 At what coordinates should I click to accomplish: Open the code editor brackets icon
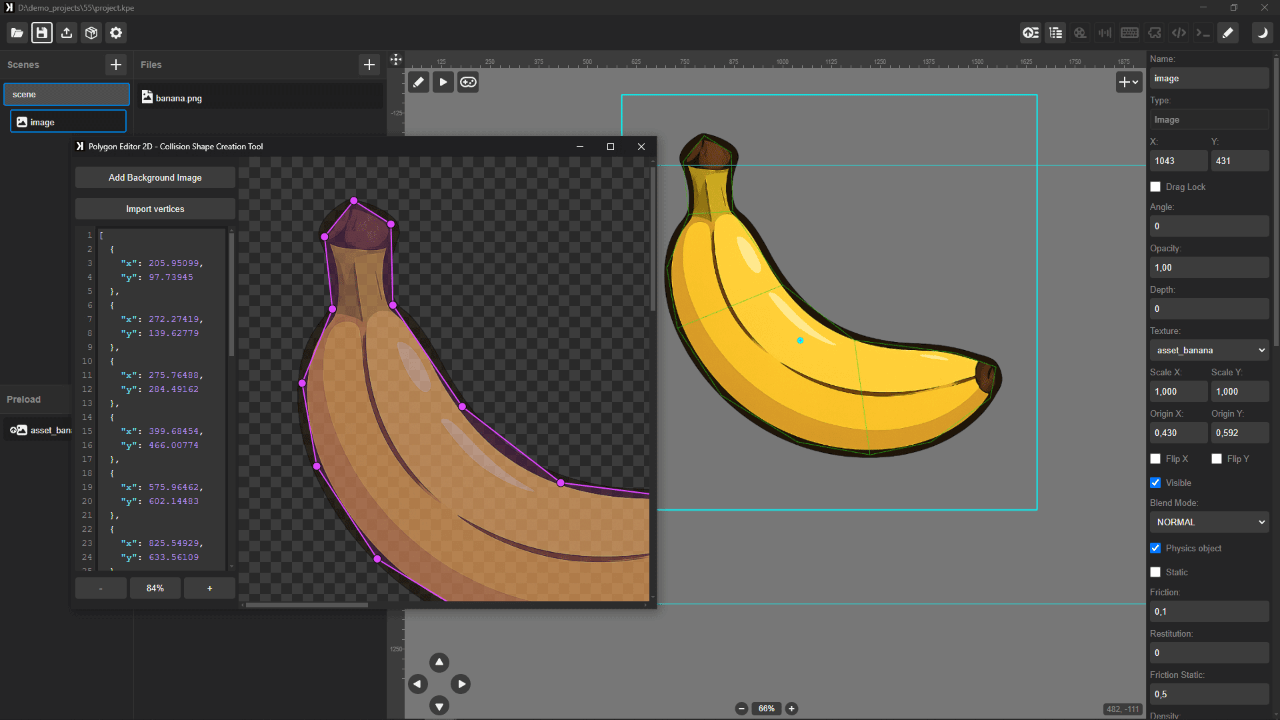click(1179, 33)
